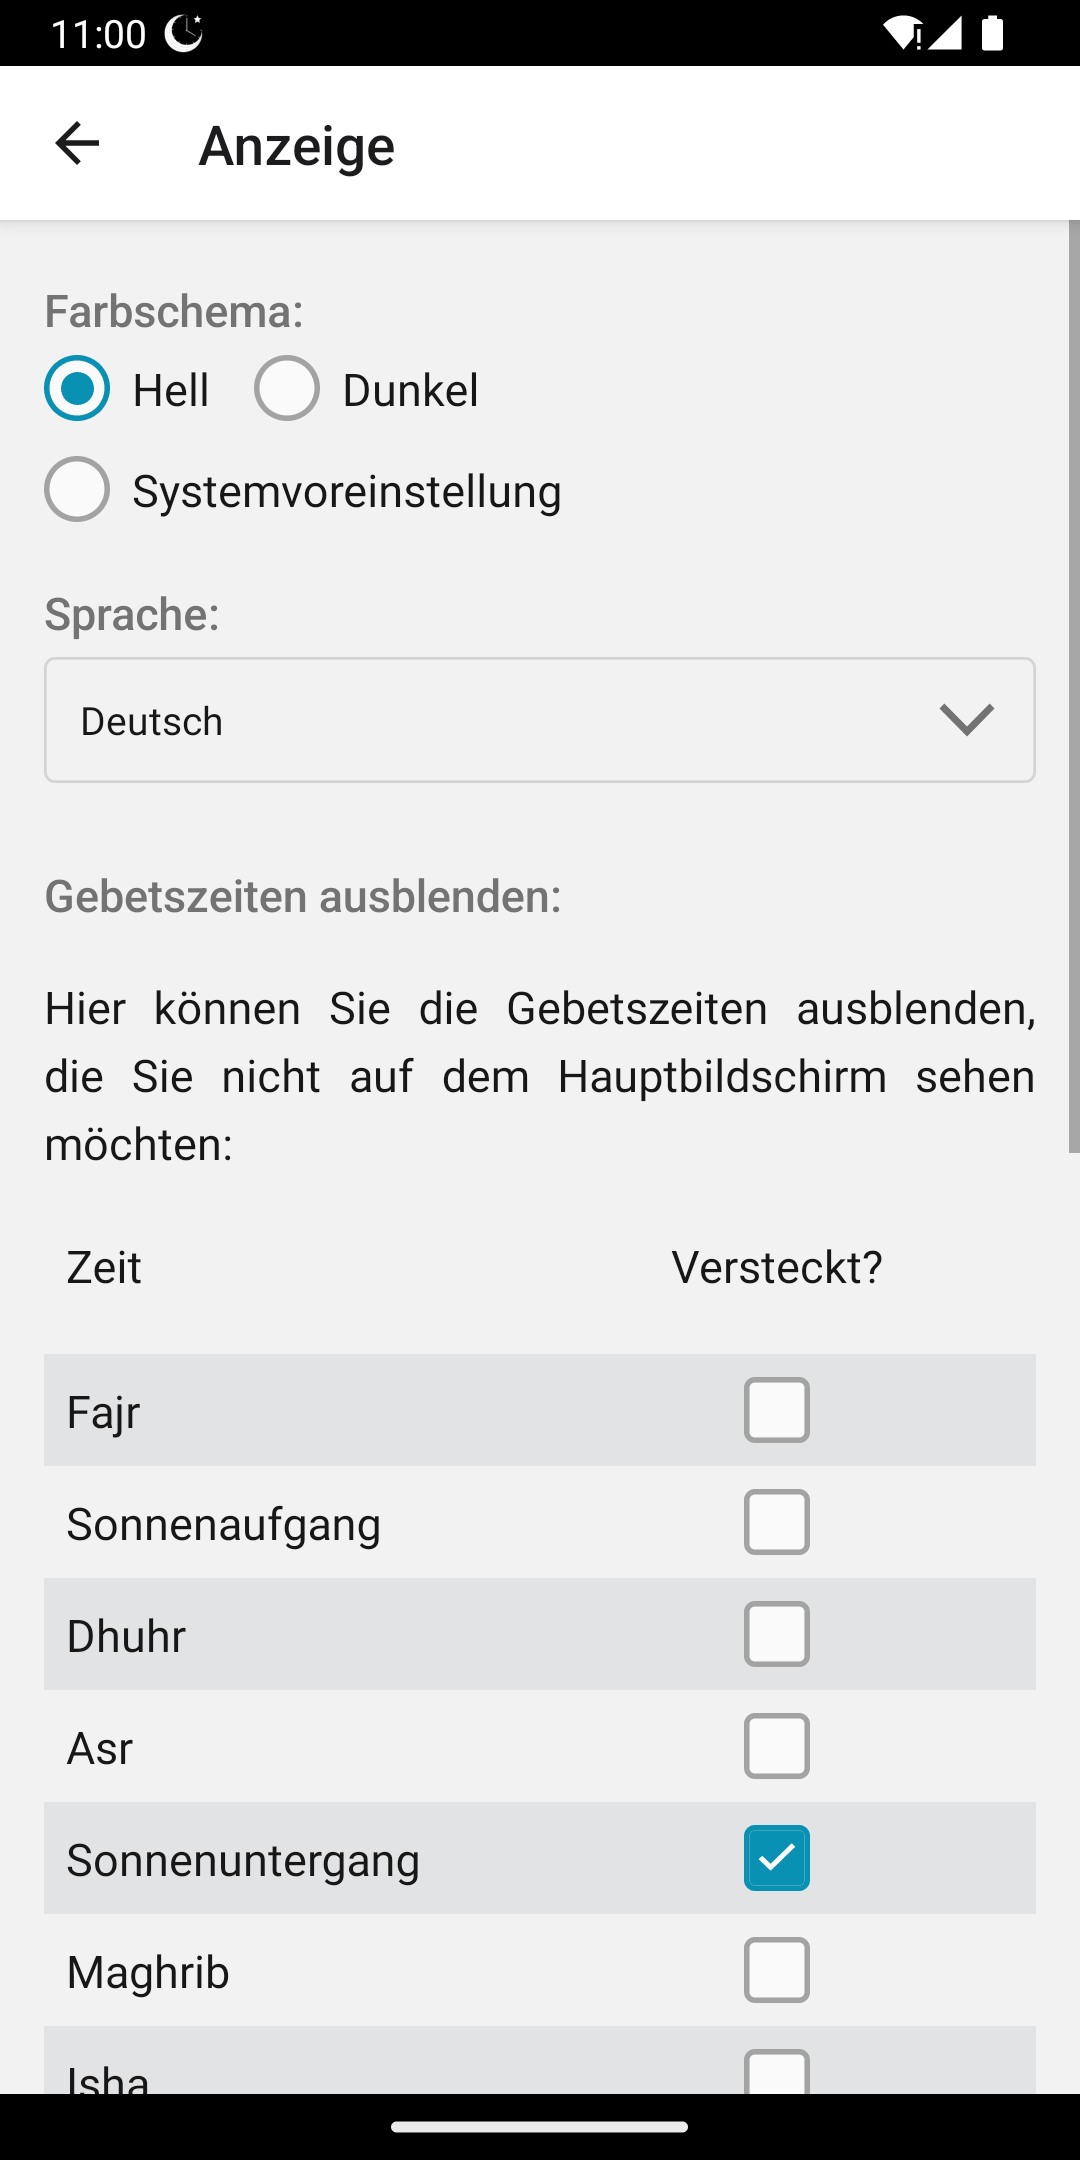Check the Sonnenaufgang hidden checkbox

(777, 1522)
